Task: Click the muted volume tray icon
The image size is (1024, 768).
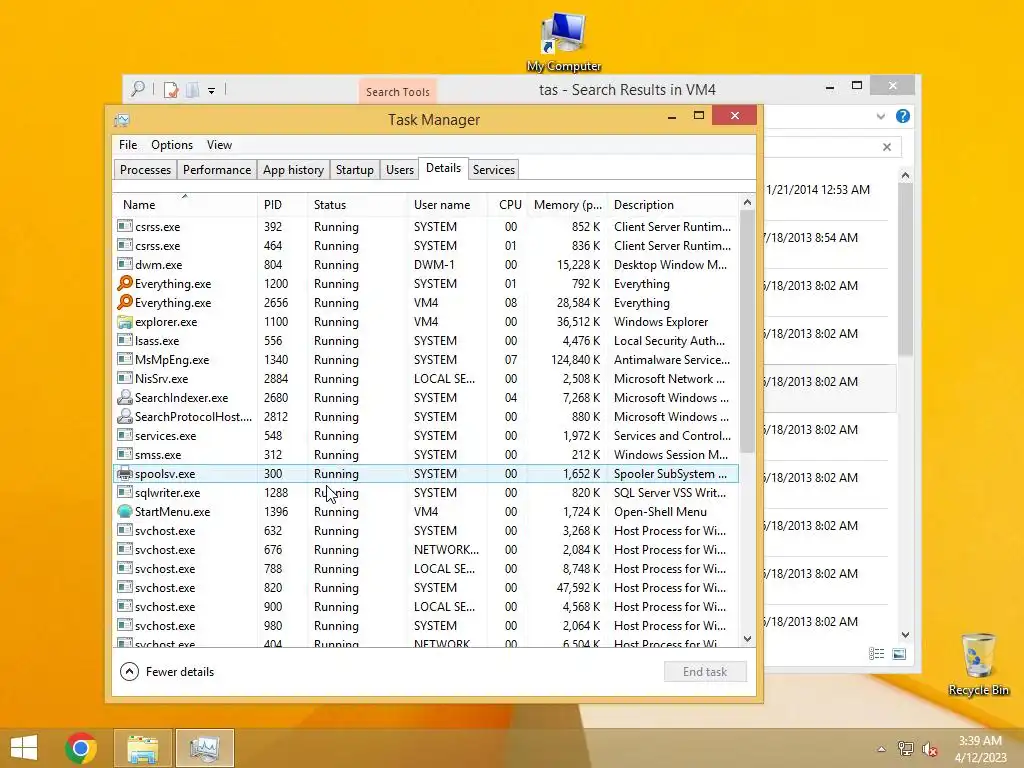Action: 929,749
